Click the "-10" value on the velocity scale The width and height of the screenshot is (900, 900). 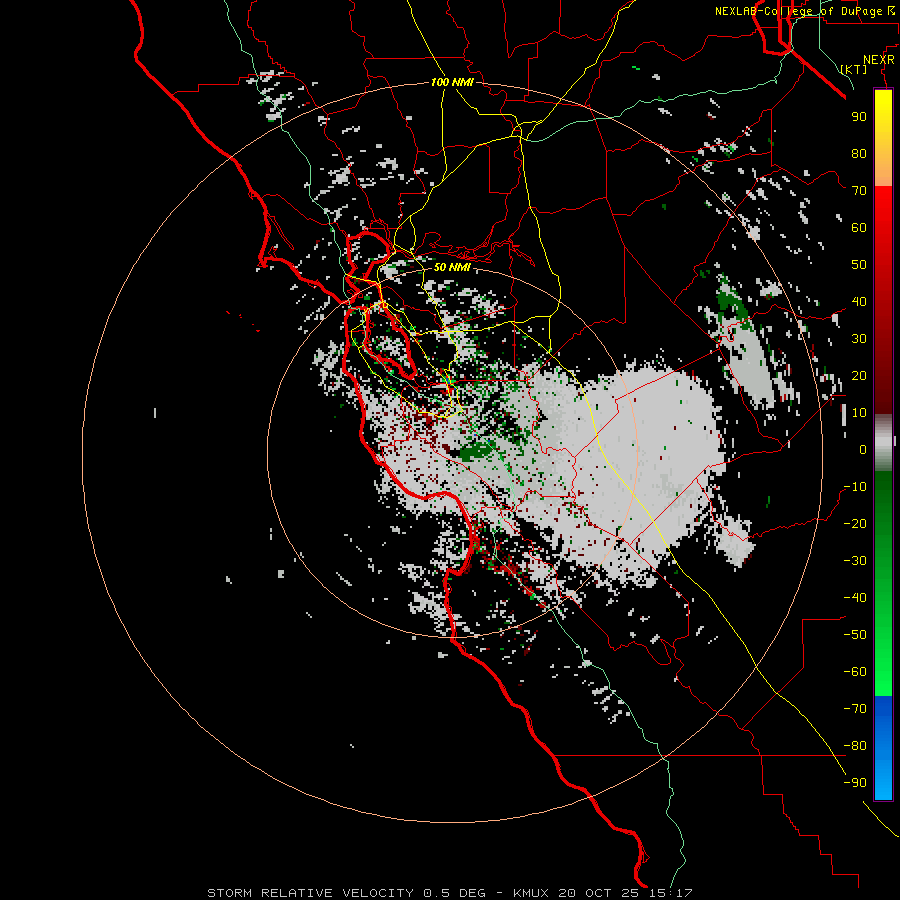[x=855, y=487]
